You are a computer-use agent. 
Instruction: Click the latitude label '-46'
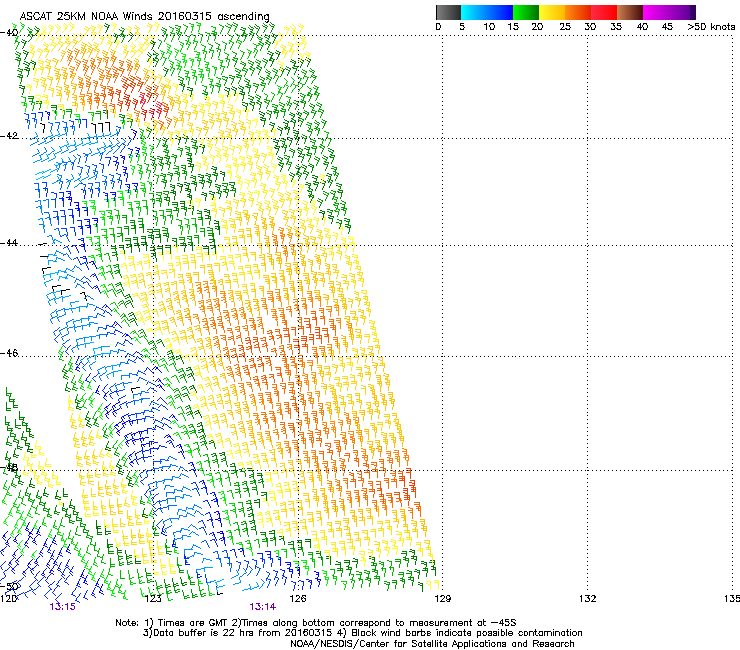pos(9,353)
